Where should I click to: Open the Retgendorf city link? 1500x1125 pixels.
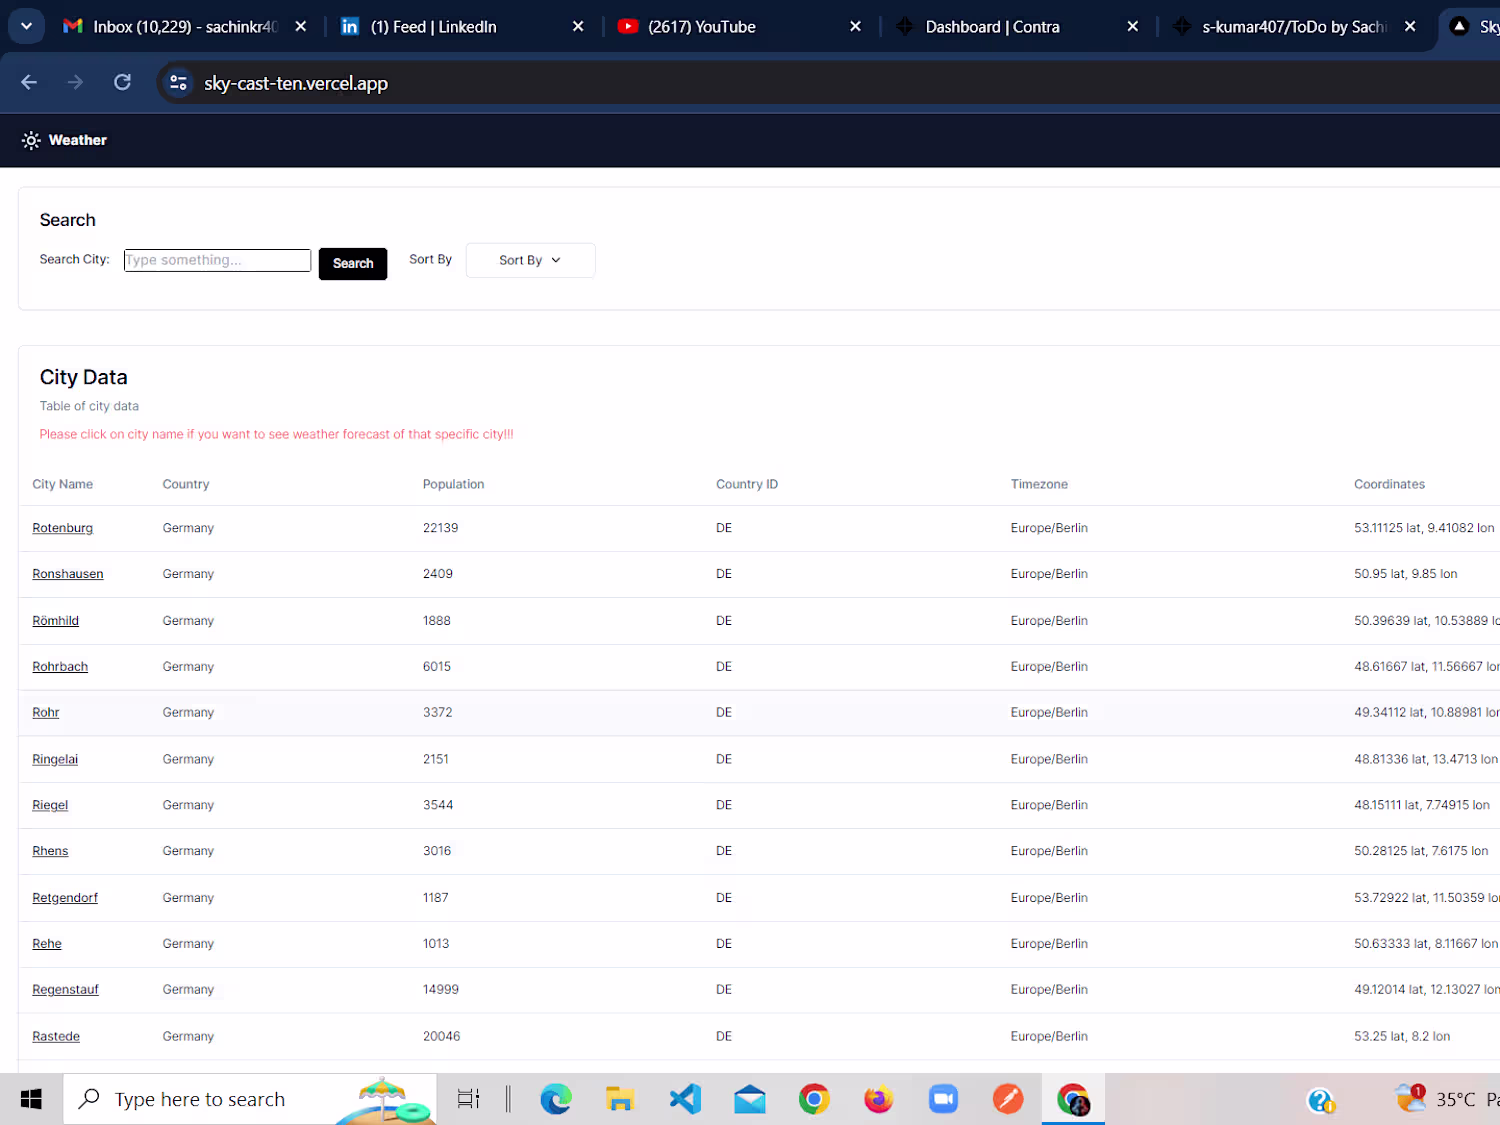pos(65,898)
